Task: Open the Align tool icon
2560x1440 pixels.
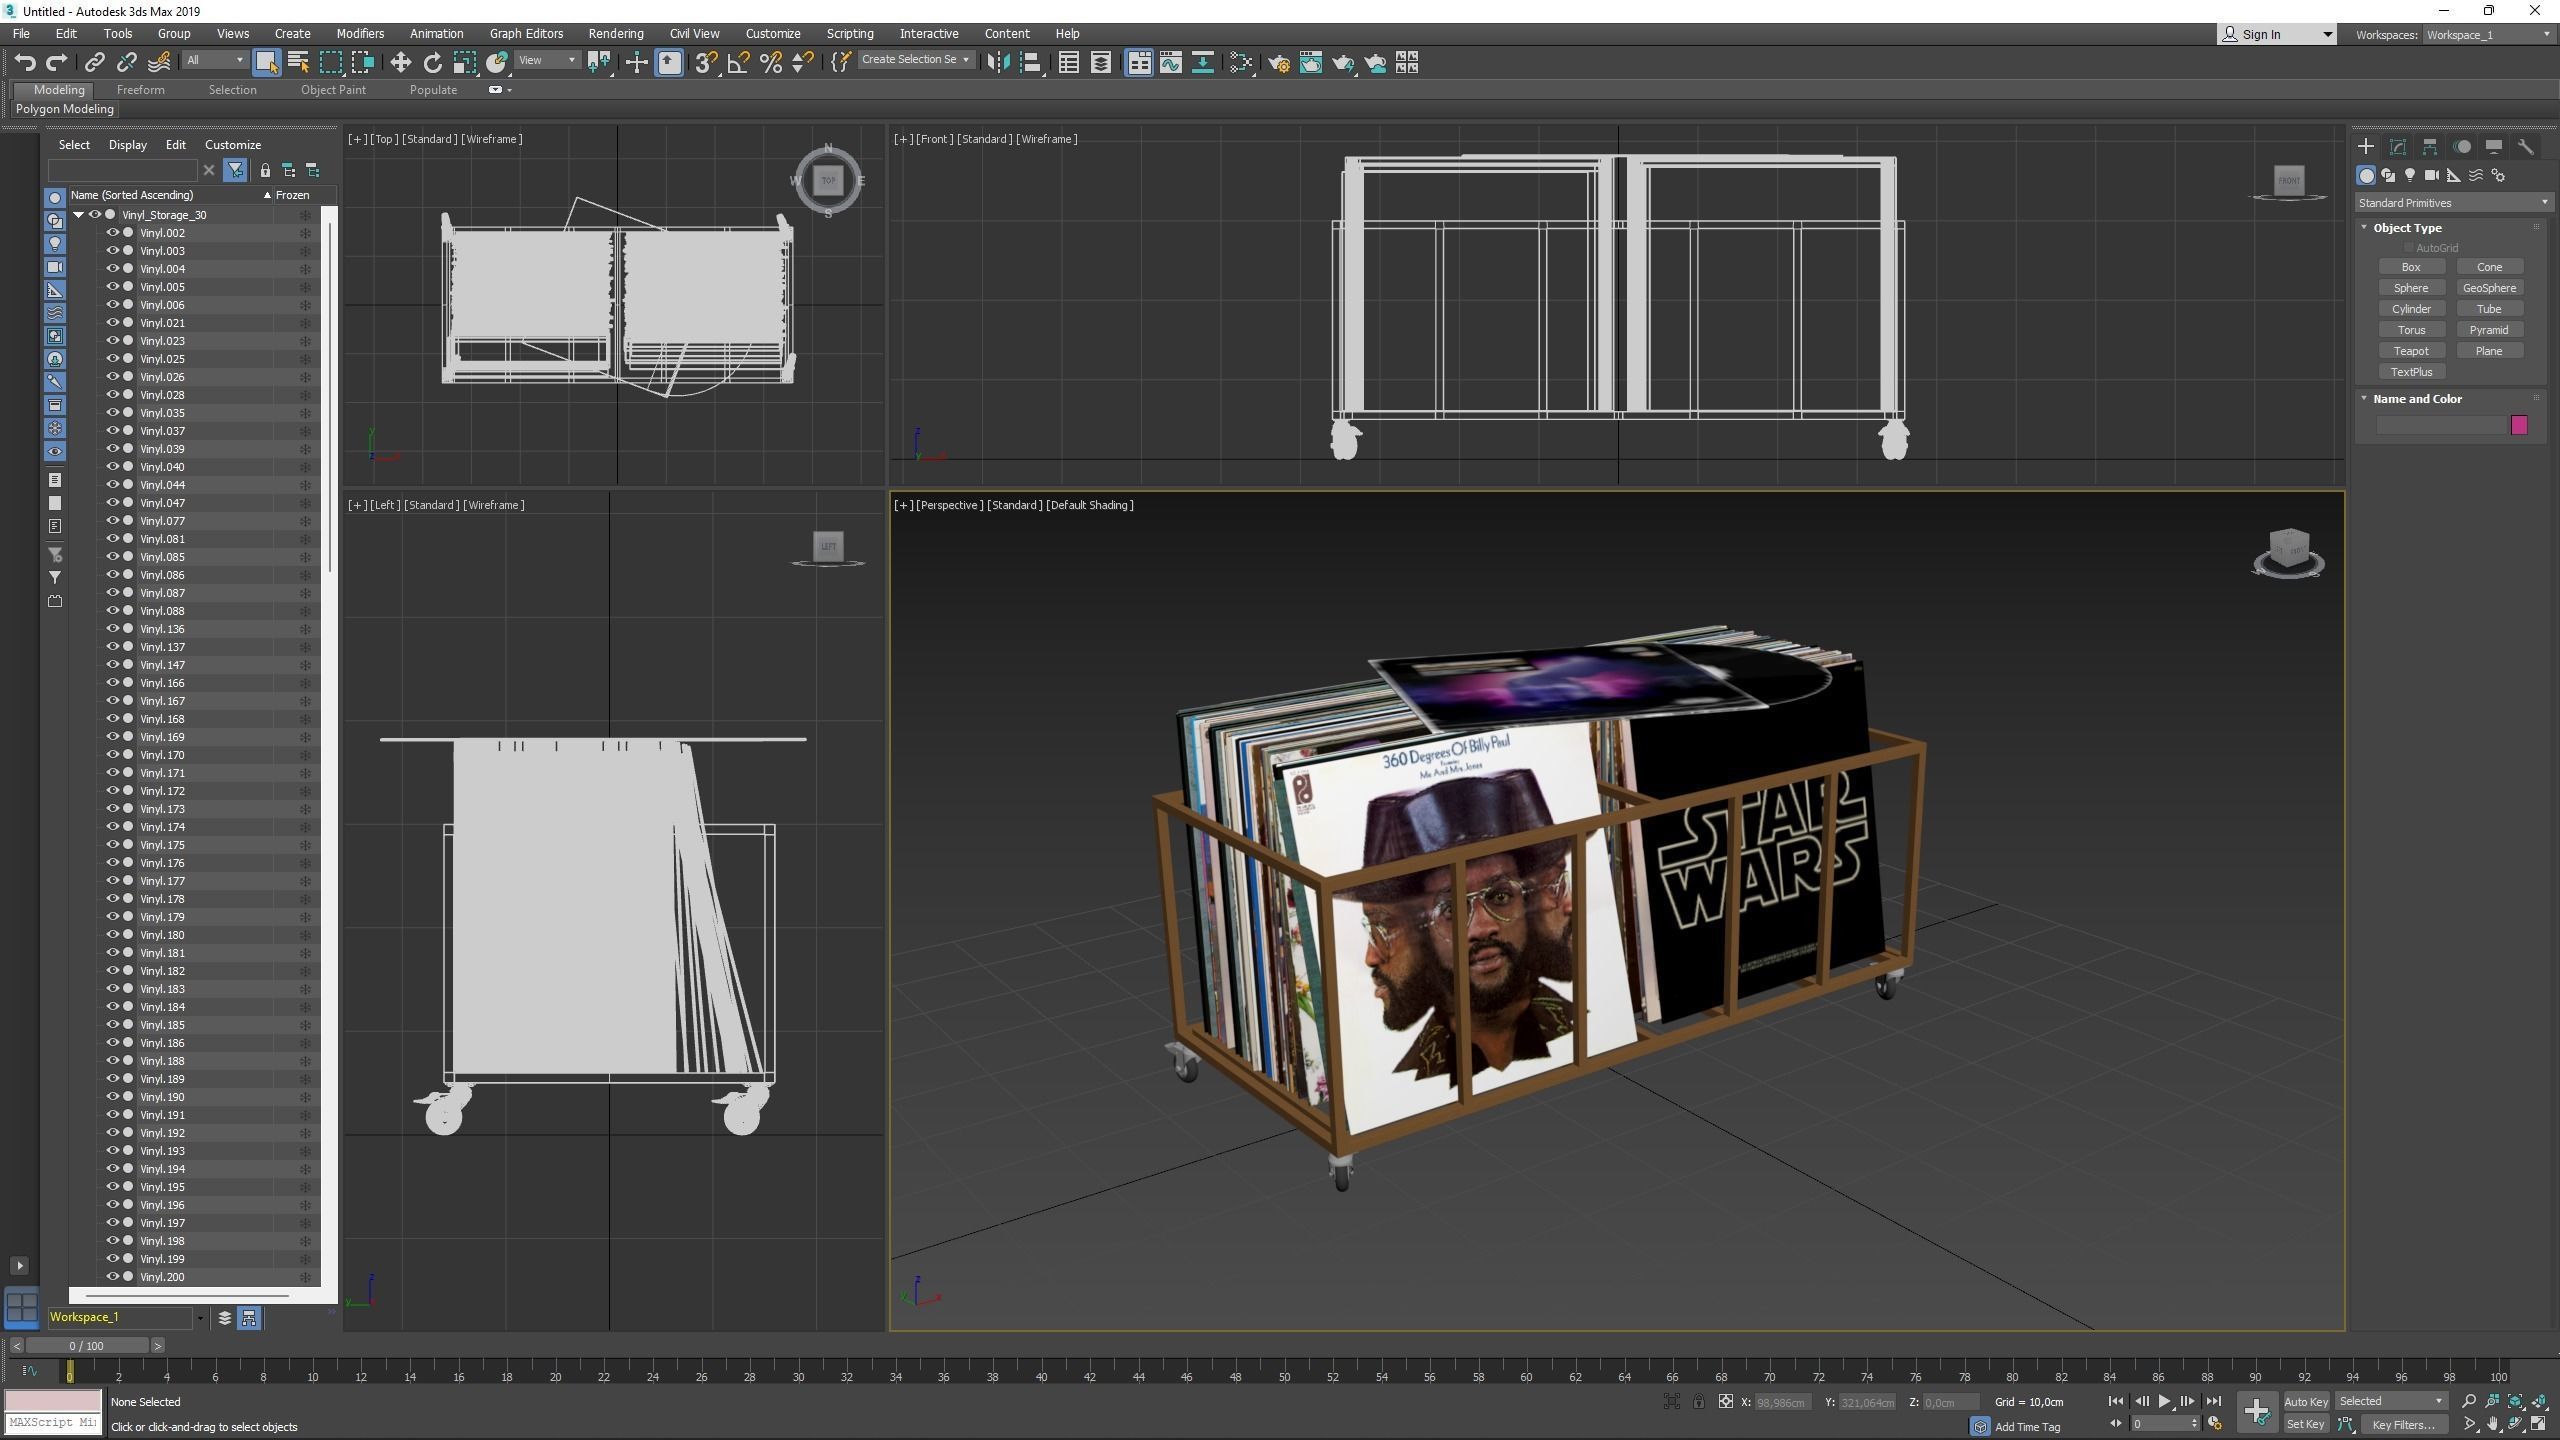Action: coord(1031,63)
